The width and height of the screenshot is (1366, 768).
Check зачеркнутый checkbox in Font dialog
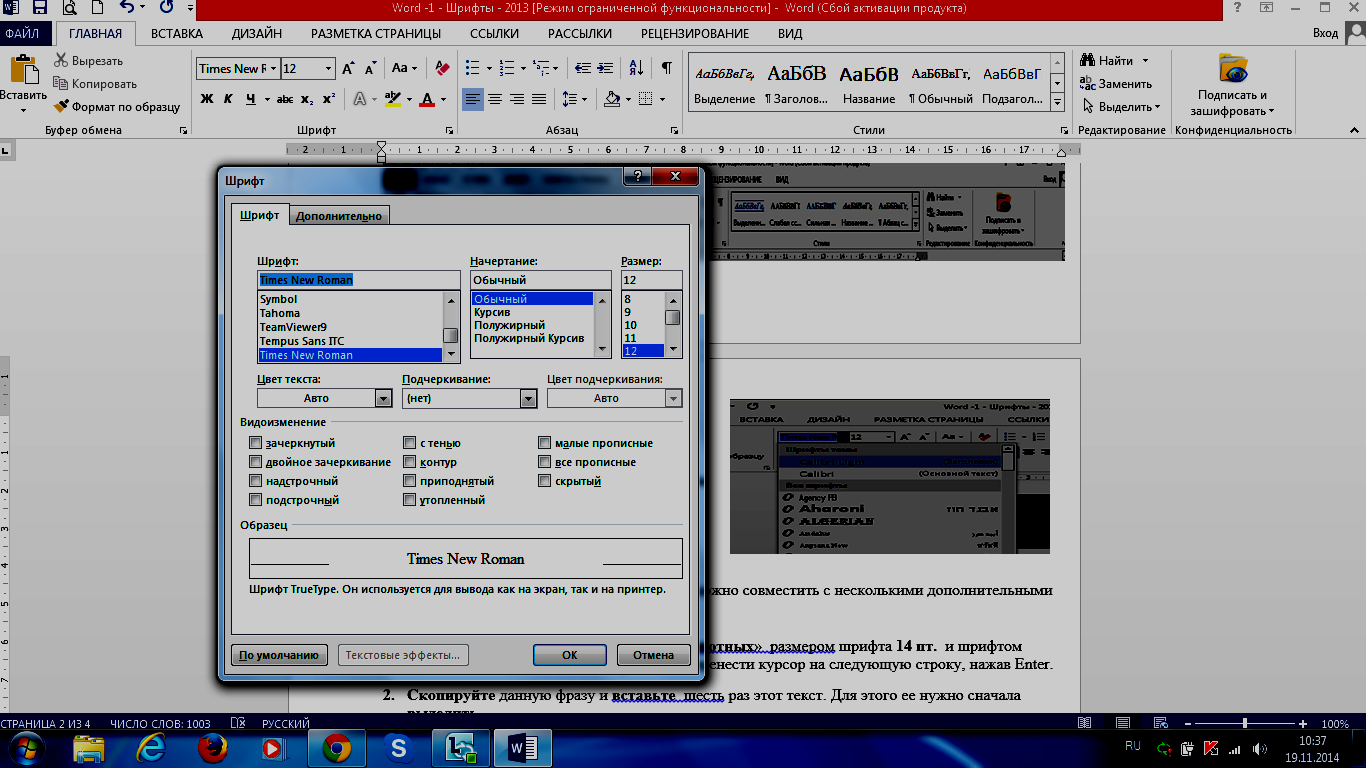(x=256, y=443)
